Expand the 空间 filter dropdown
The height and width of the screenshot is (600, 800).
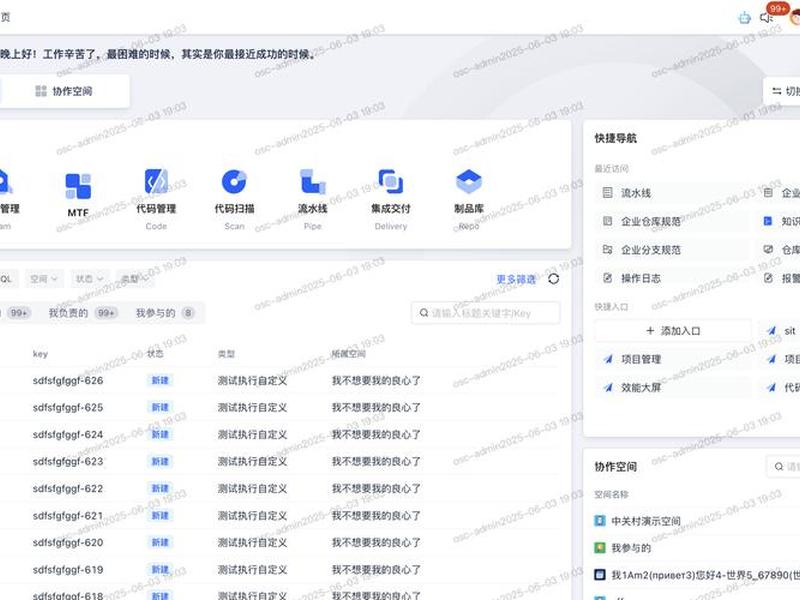coord(44,279)
